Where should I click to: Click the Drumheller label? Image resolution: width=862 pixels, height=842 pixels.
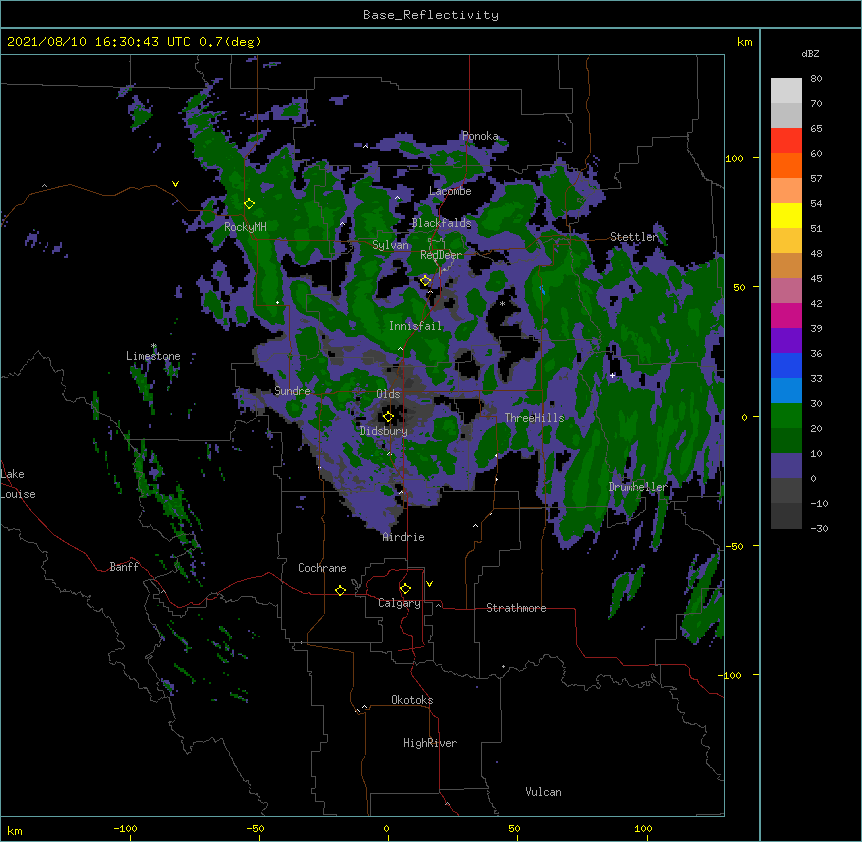(x=638, y=487)
